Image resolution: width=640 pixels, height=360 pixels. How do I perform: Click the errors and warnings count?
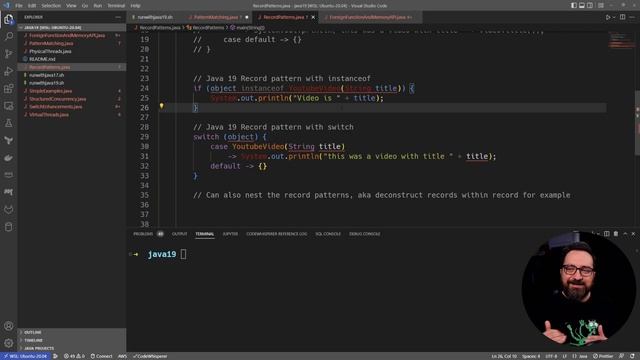74,356
